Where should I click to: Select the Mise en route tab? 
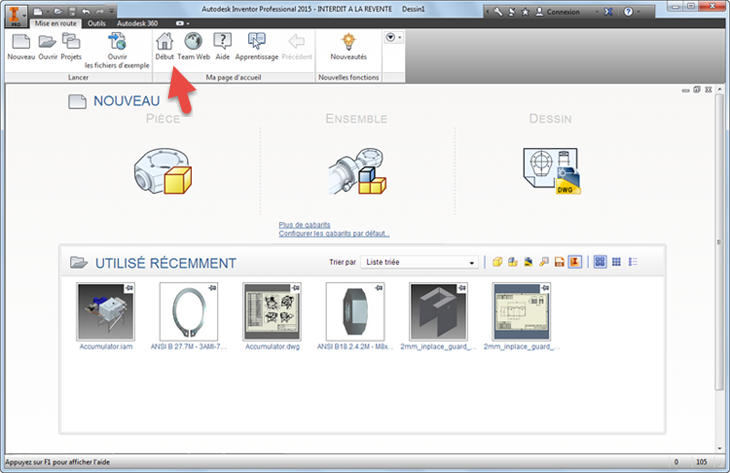pyautogui.click(x=55, y=23)
